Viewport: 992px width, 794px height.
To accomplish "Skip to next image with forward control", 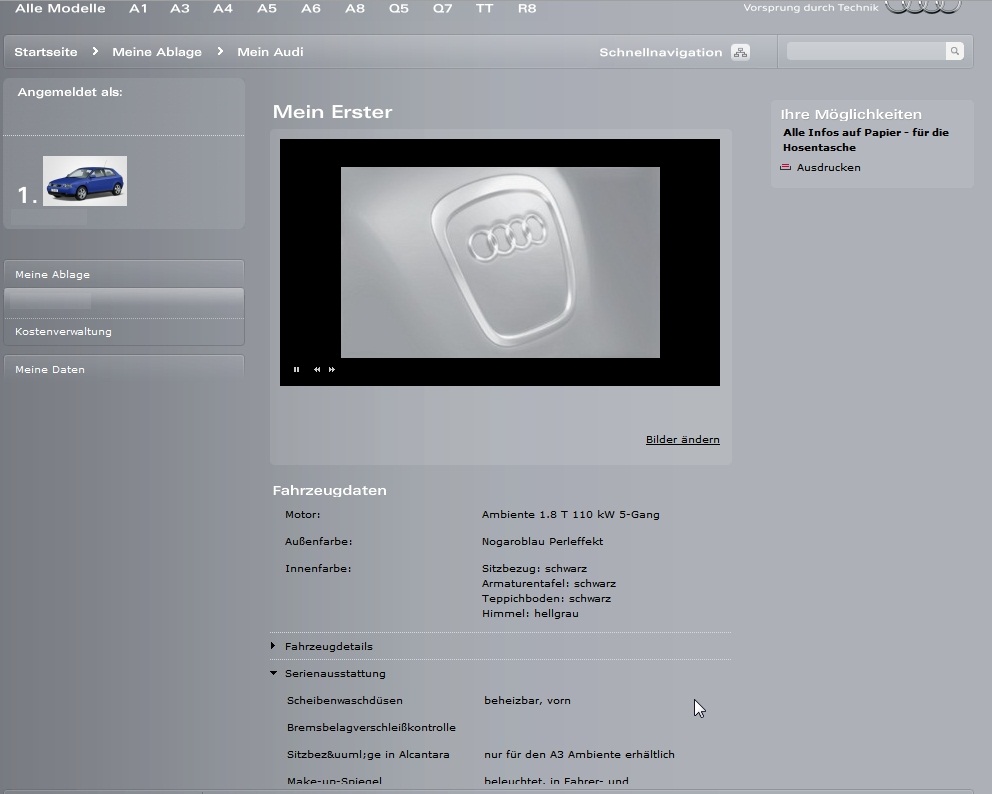I will click(332, 369).
